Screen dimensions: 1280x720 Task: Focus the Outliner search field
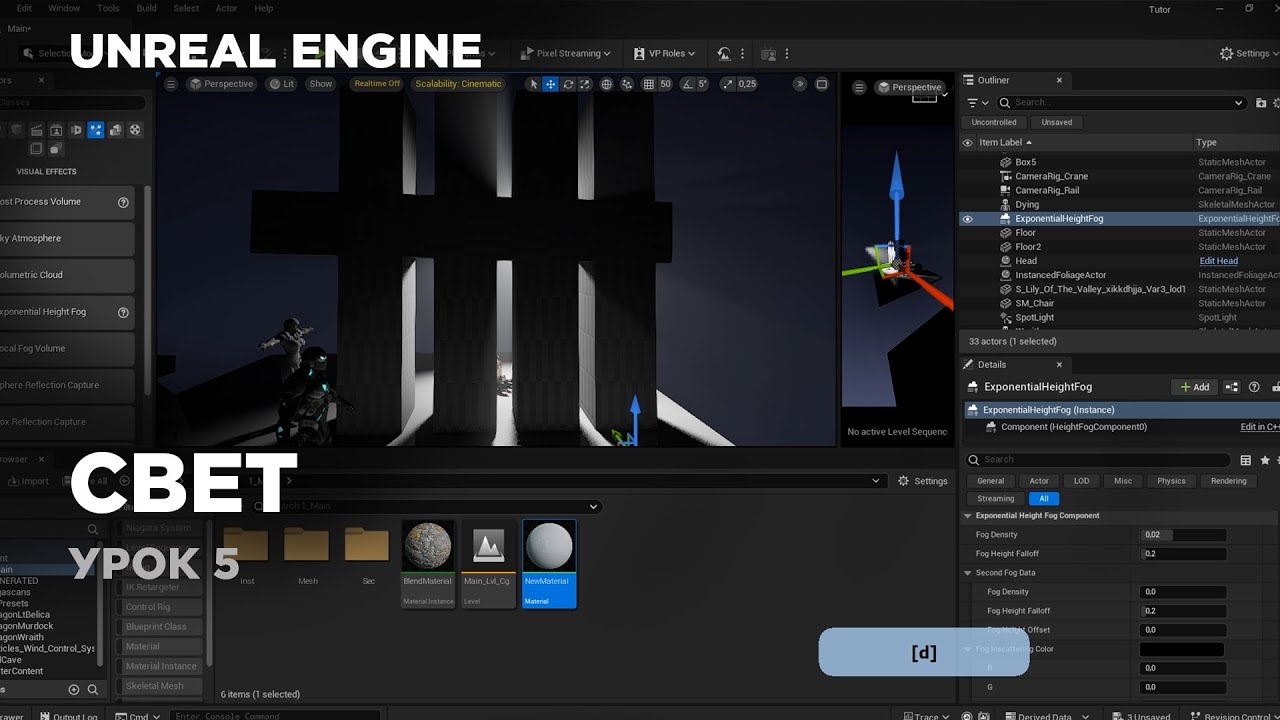pos(1122,102)
